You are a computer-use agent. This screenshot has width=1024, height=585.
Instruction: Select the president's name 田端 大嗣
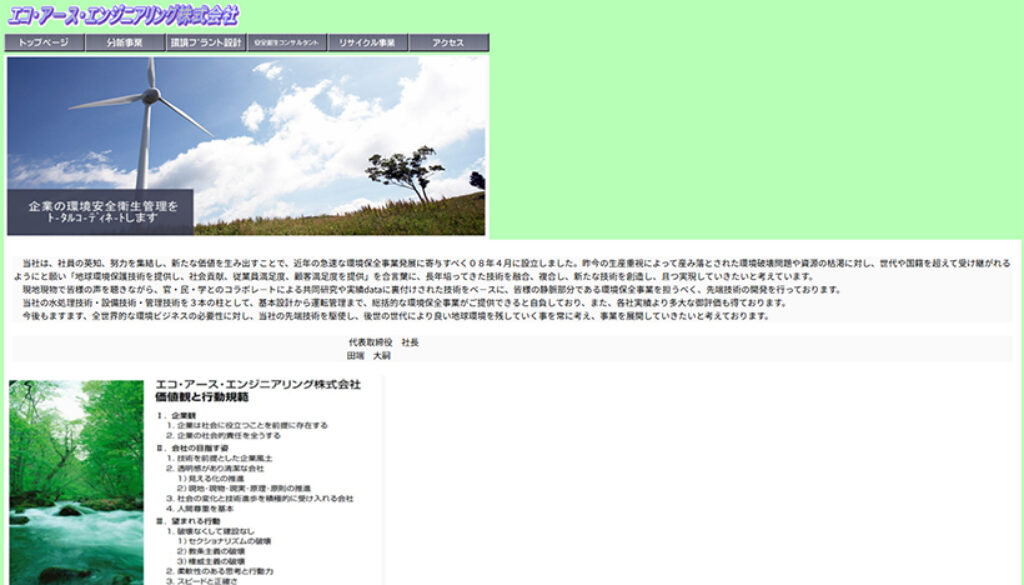[368, 355]
